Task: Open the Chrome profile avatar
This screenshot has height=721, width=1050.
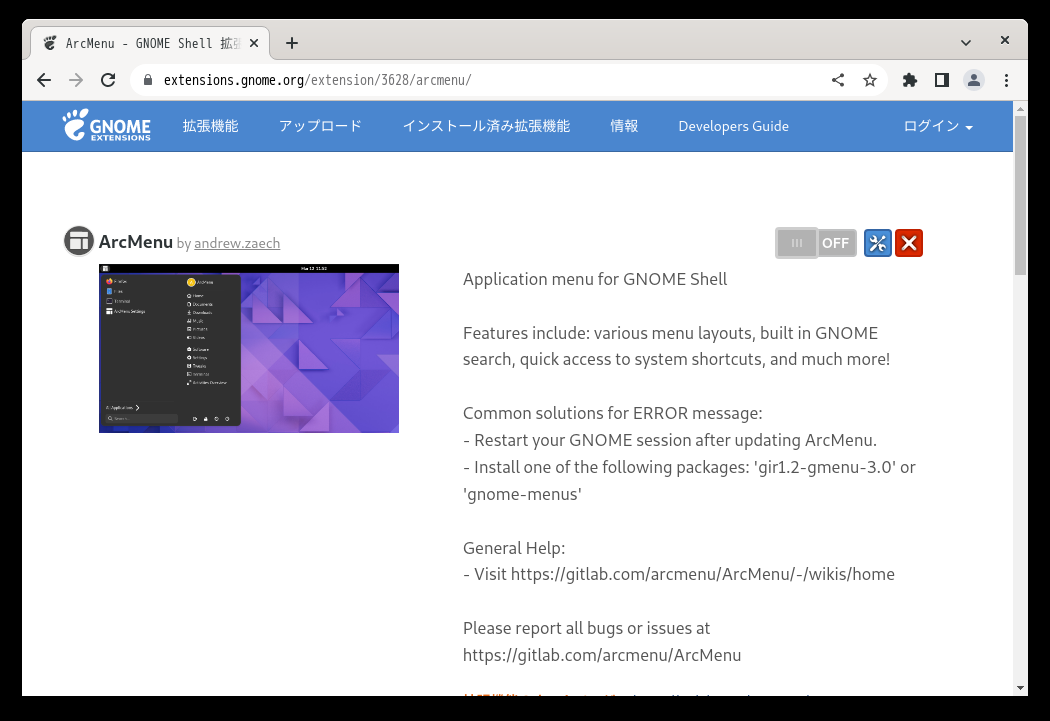Action: pyautogui.click(x=974, y=80)
